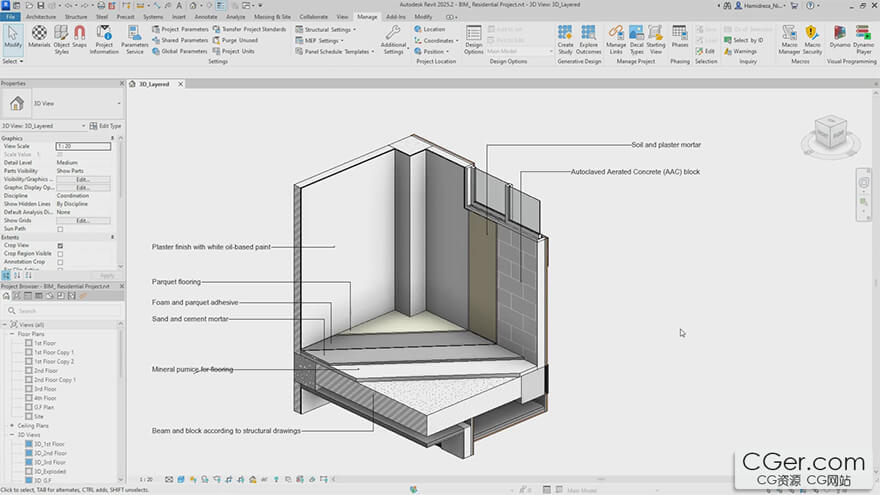Switch to the Architecture ribbon tab

41,17
